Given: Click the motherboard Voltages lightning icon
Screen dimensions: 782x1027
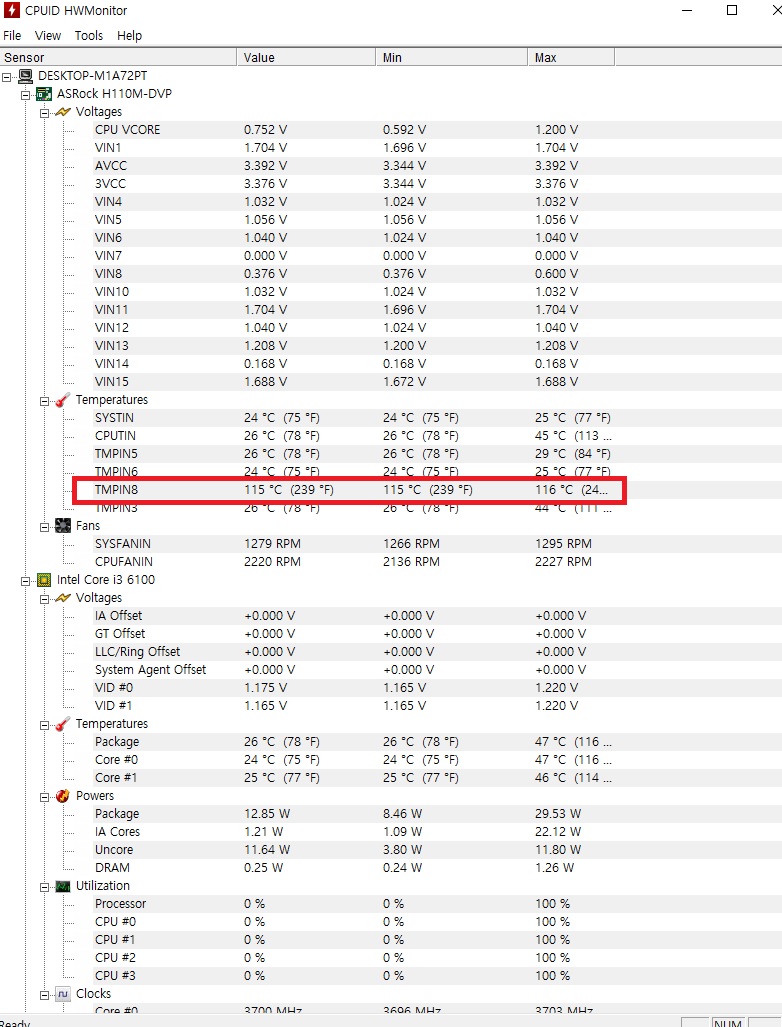Looking at the screenshot, I should tap(63, 112).
